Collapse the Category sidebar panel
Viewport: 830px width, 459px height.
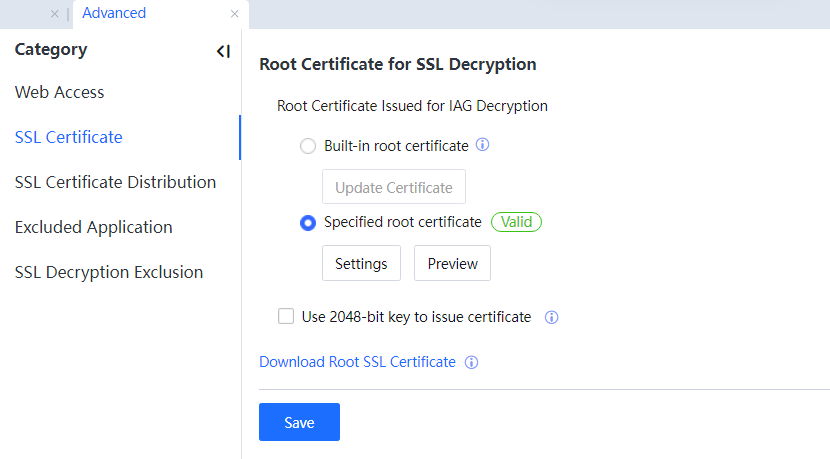point(223,51)
